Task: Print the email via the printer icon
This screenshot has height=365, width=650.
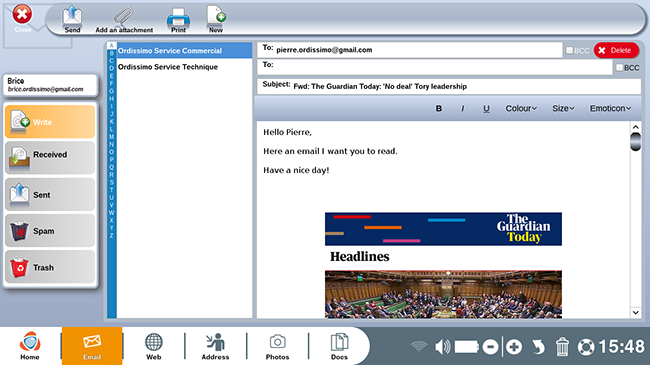Action: [x=178, y=19]
